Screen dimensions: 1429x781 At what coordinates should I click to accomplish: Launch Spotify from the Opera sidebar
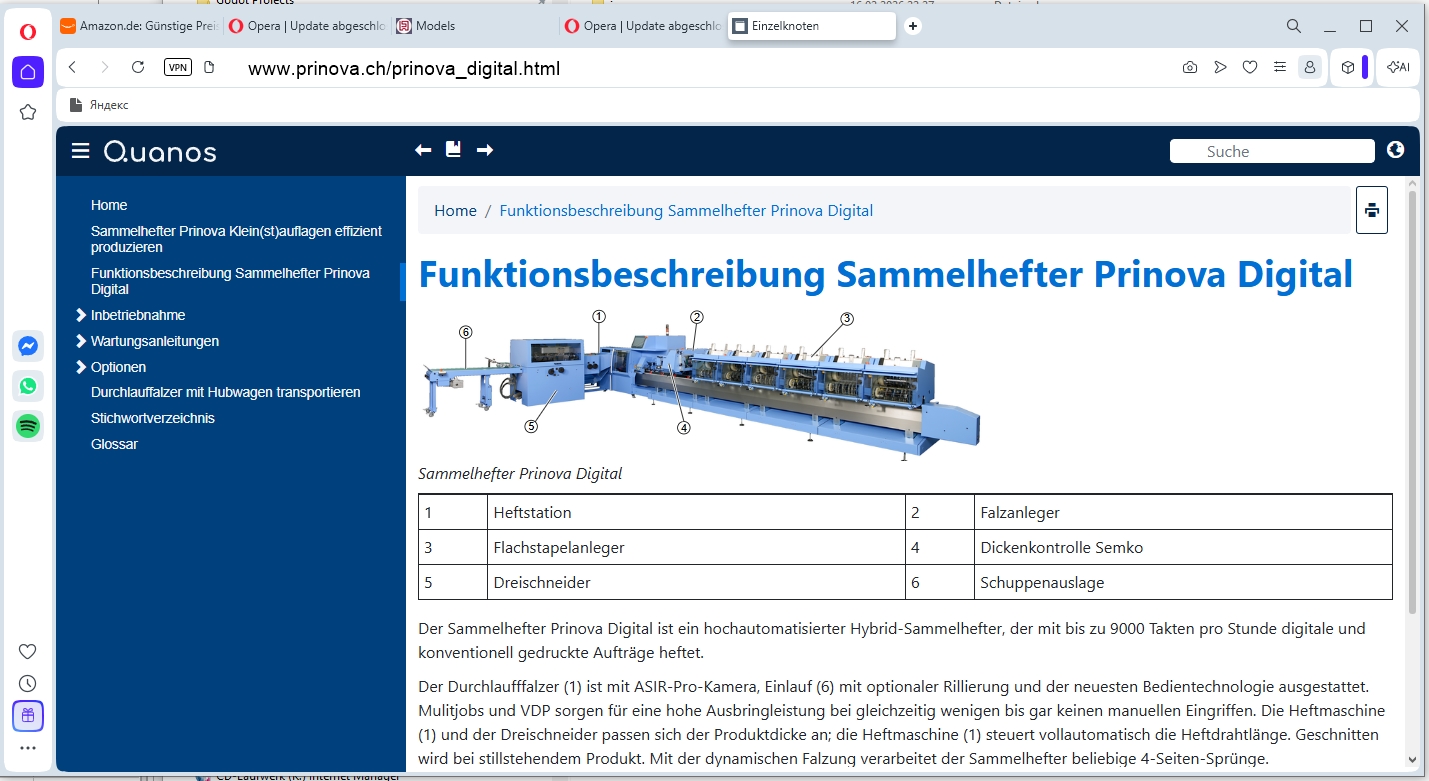[28, 427]
